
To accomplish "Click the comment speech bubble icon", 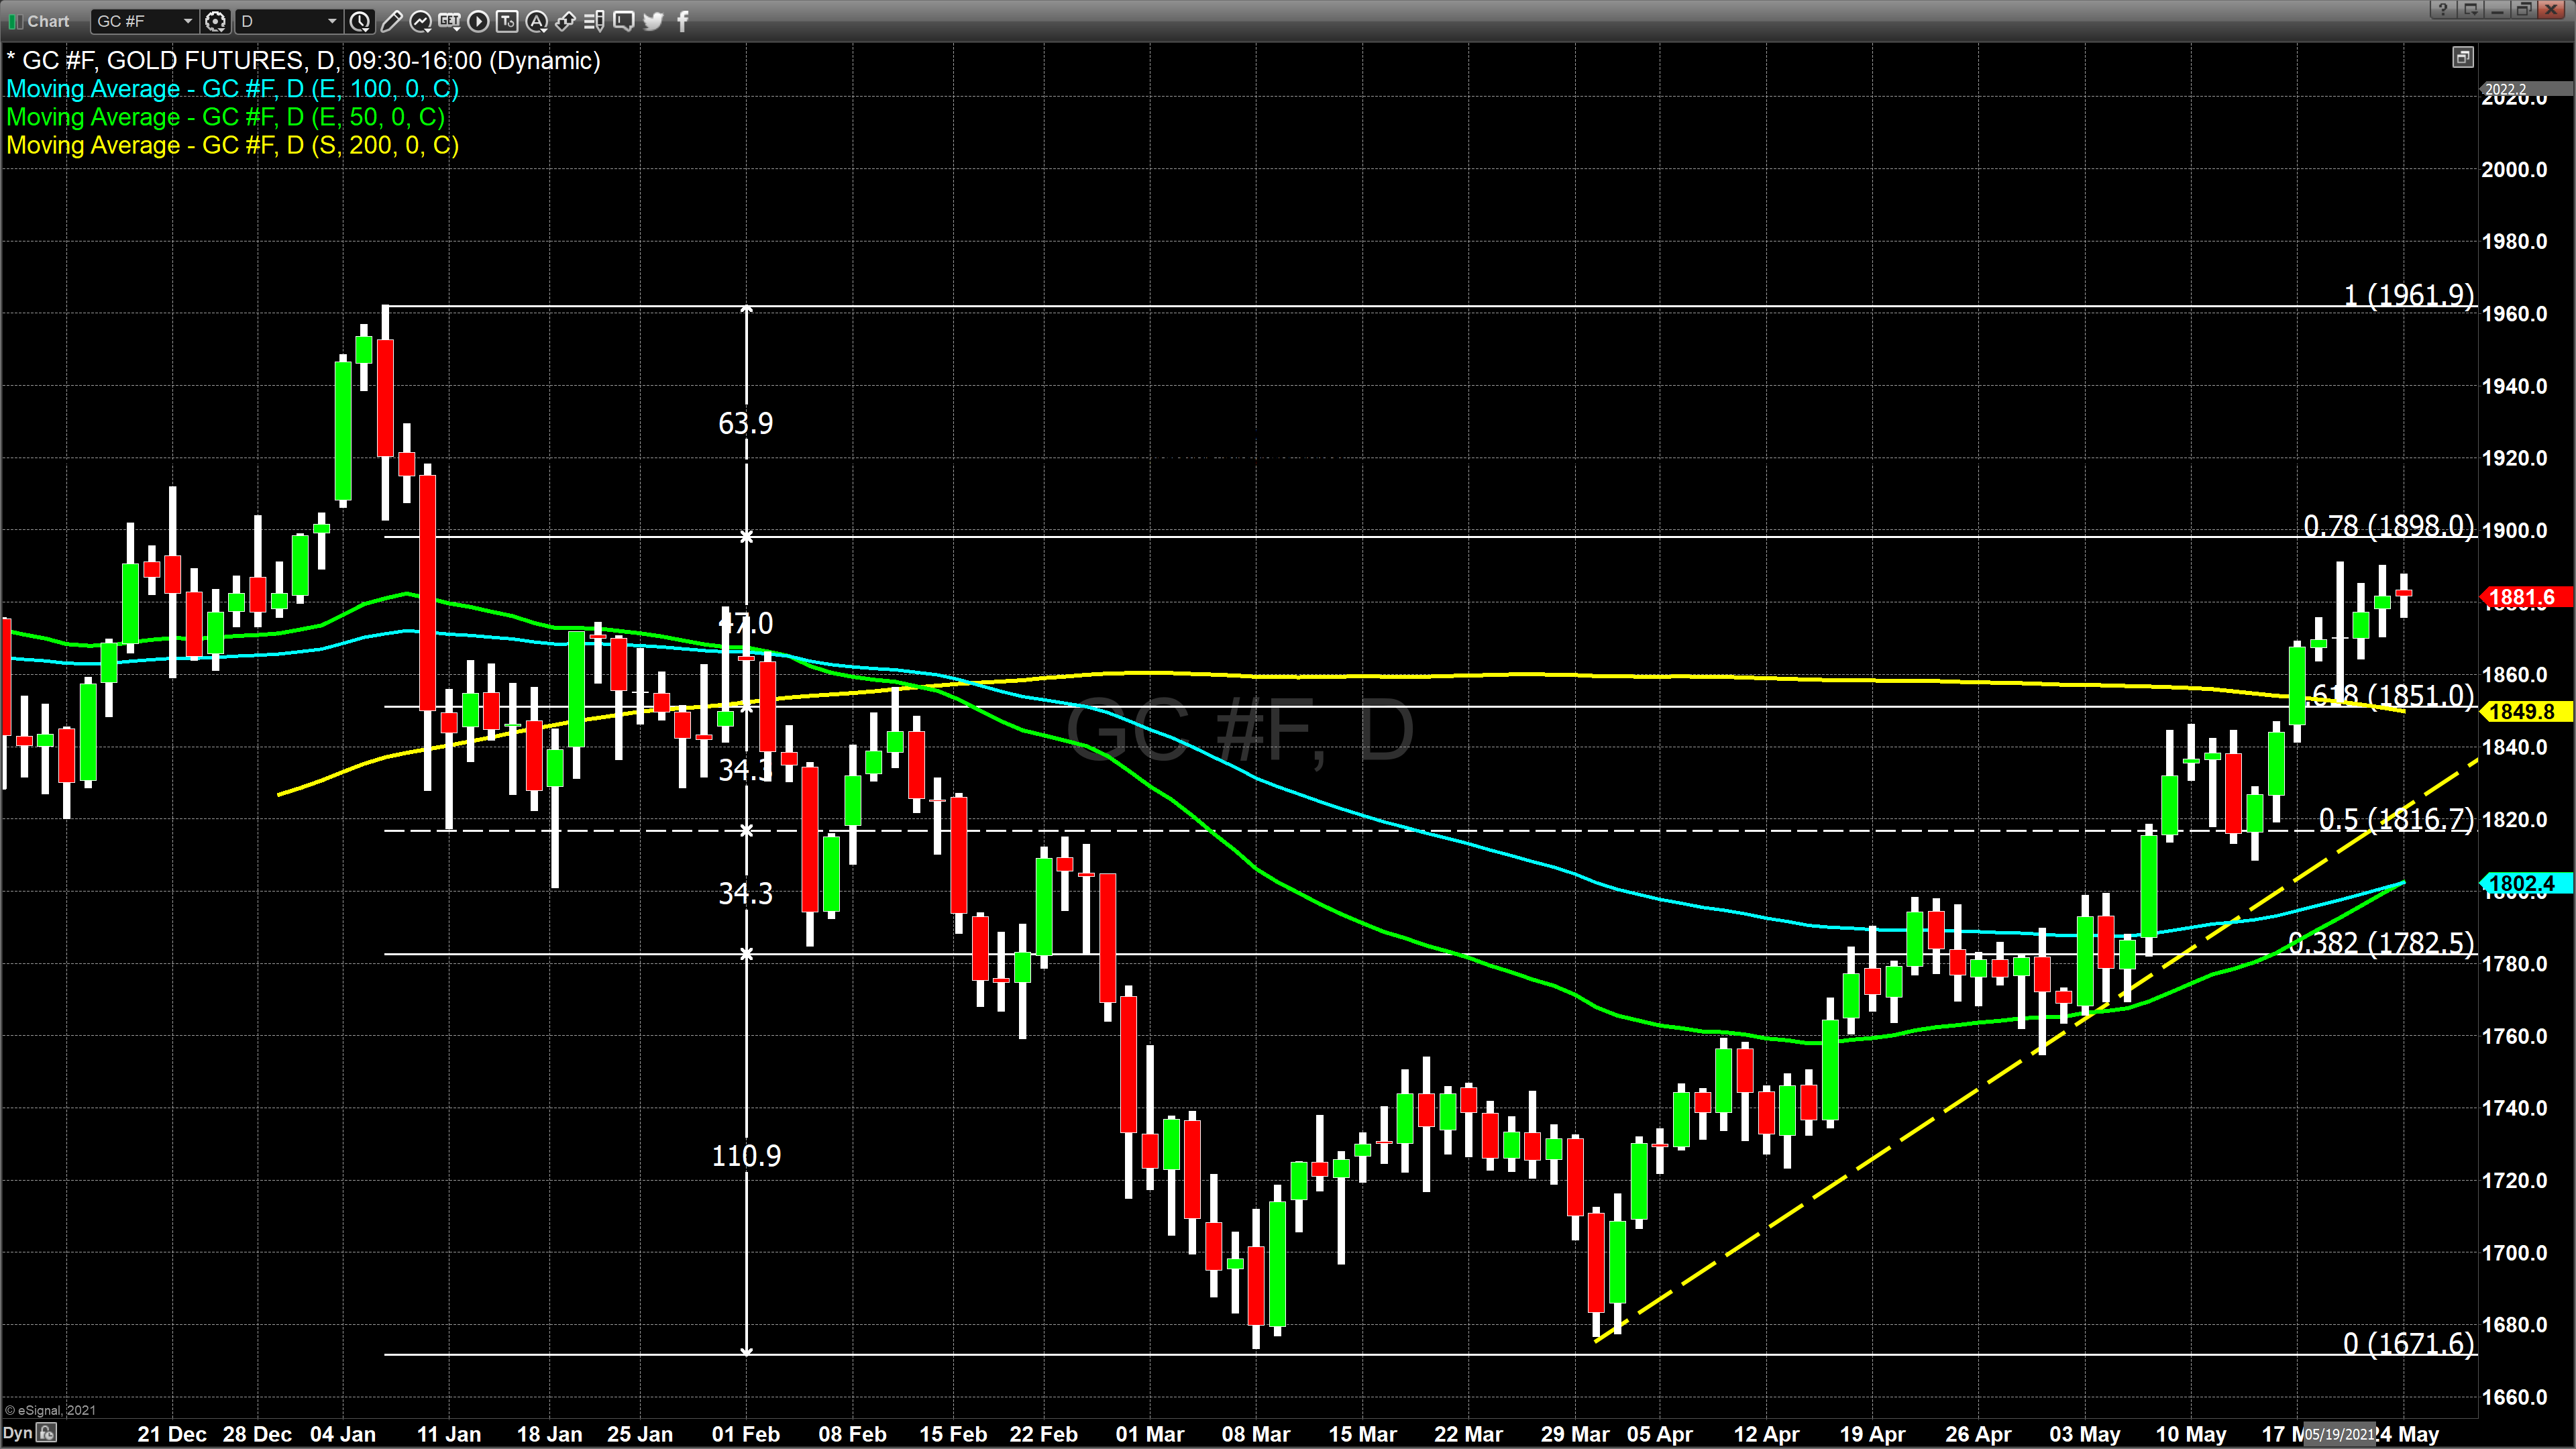I will click(x=623, y=21).
